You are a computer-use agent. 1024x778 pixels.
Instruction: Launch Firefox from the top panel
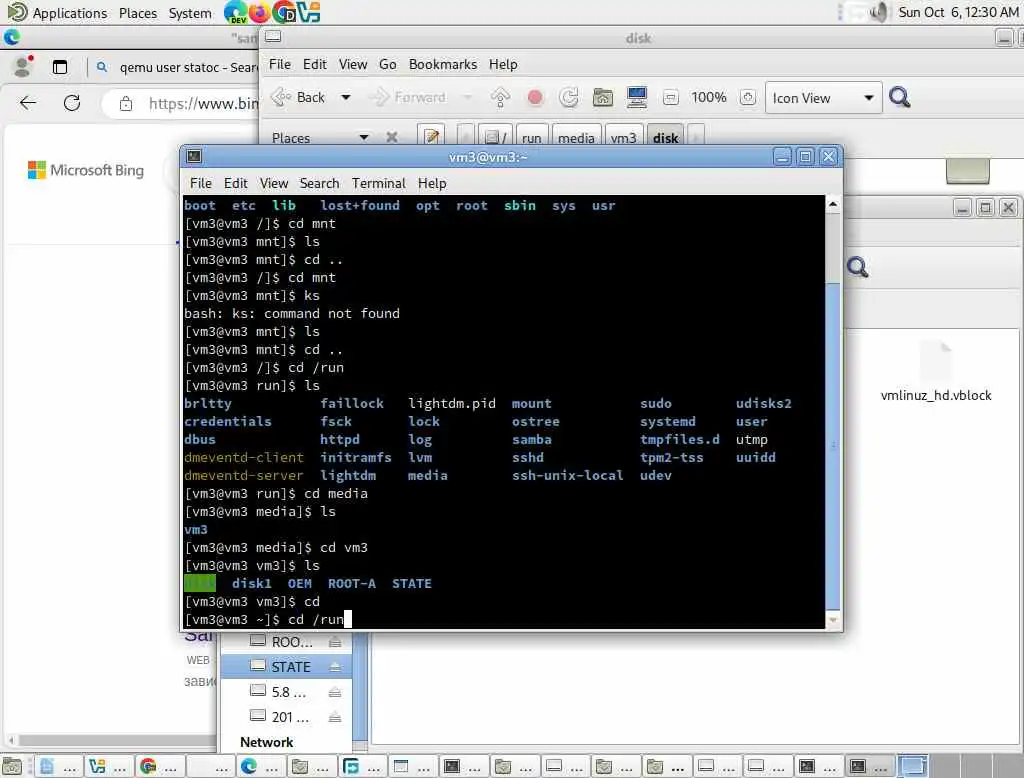tap(259, 12)
